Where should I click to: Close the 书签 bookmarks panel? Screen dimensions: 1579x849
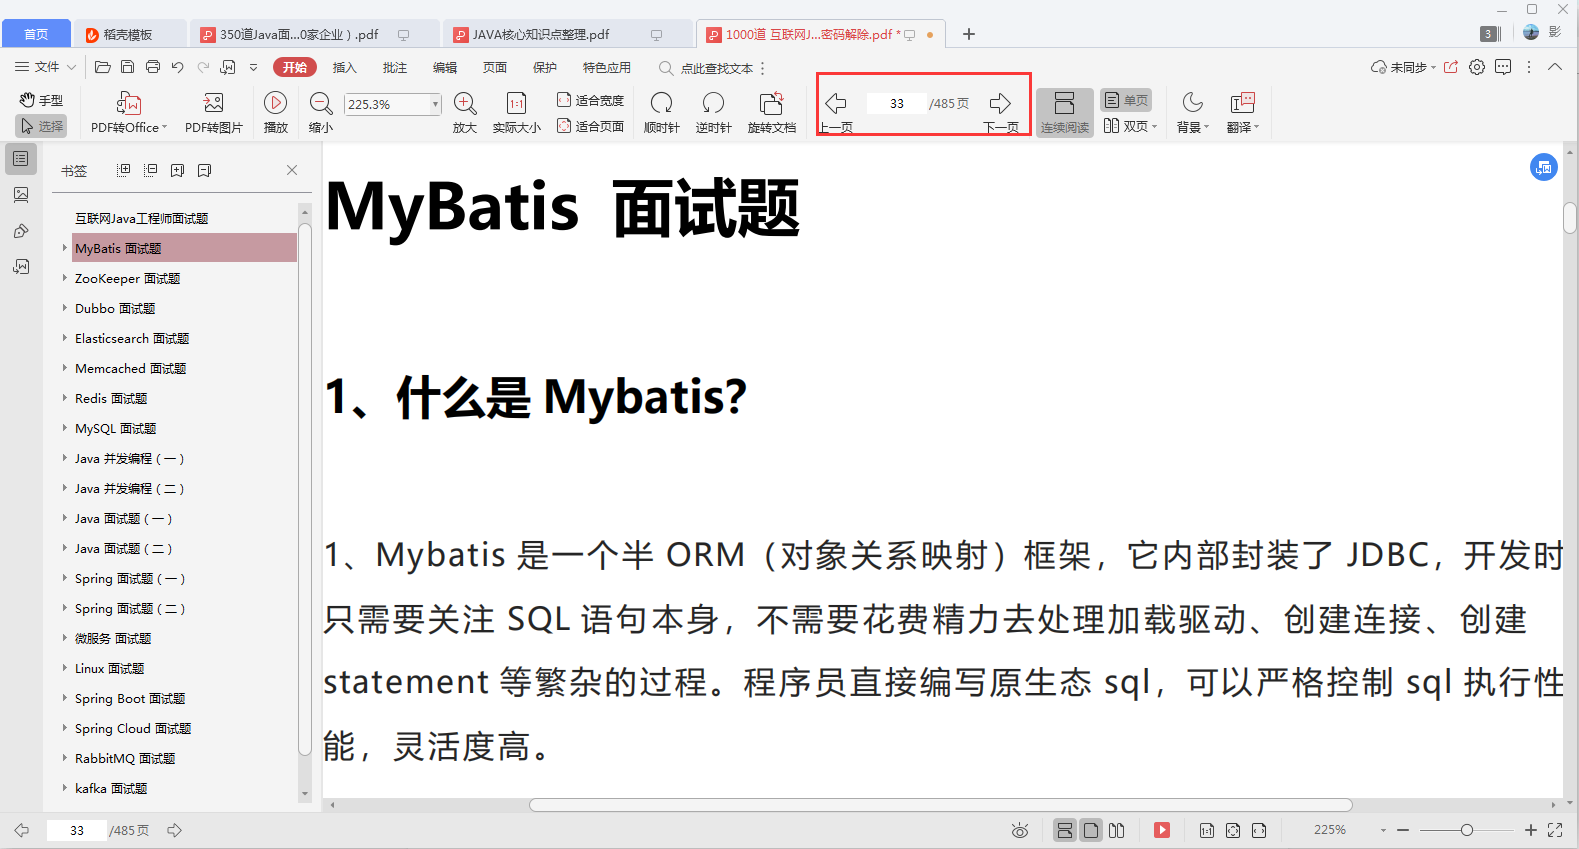[292, 170]
